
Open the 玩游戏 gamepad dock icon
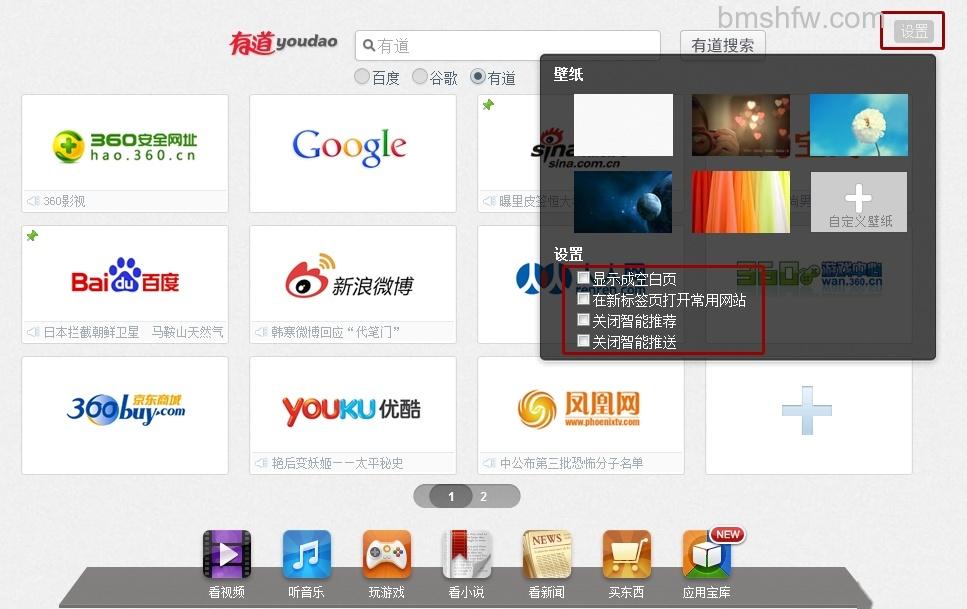coord(387,555)
